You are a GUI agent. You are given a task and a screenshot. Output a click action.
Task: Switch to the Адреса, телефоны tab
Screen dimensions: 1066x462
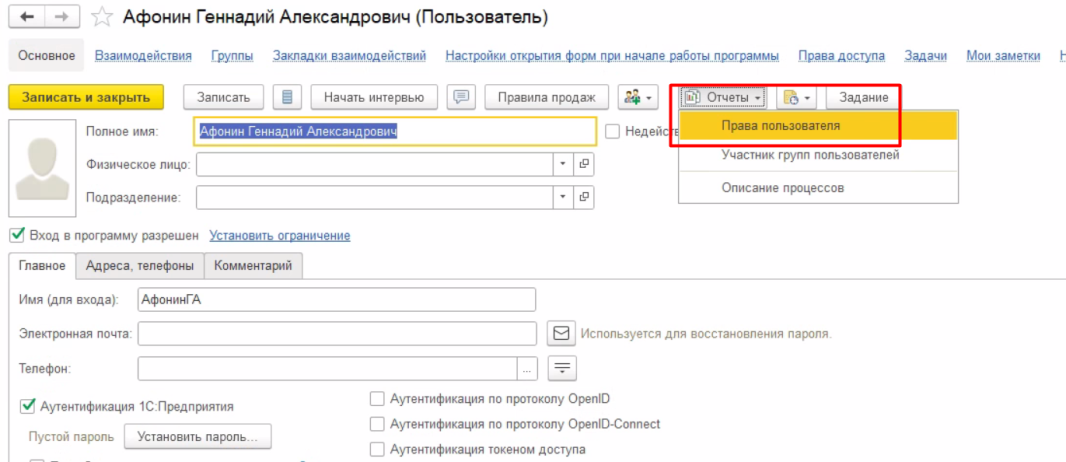tap(139, 266)
